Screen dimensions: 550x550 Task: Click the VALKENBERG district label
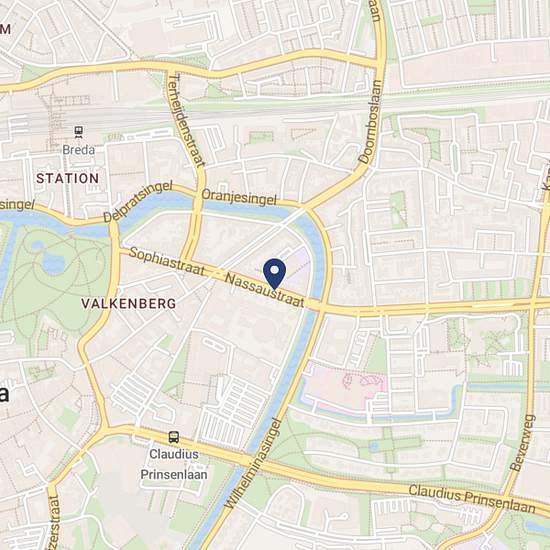tap(128, 303)
